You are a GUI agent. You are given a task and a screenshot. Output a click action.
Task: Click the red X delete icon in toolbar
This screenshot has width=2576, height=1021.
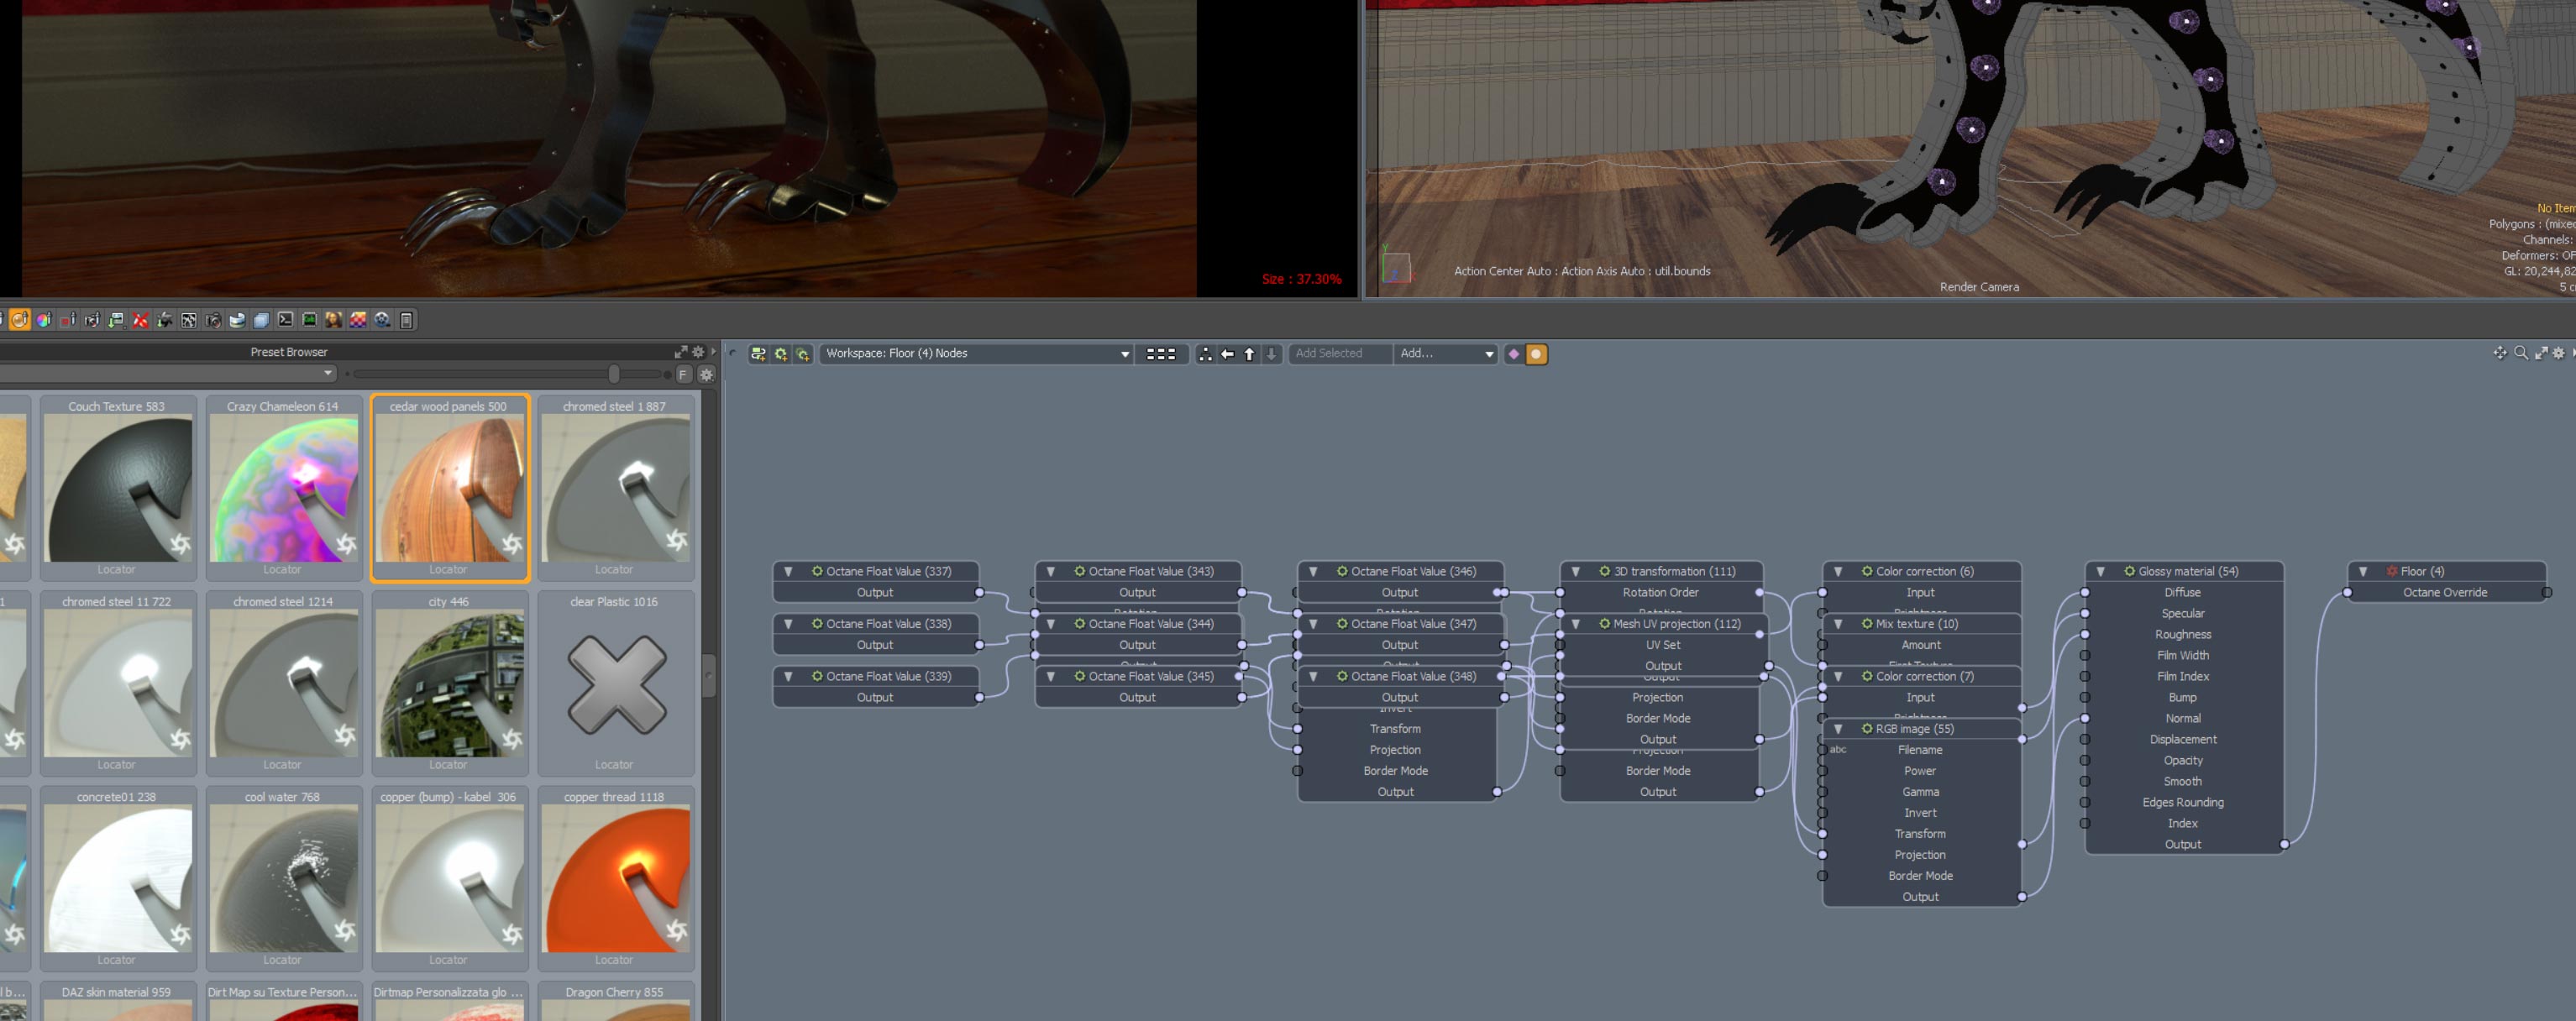(x=140, y=320)
